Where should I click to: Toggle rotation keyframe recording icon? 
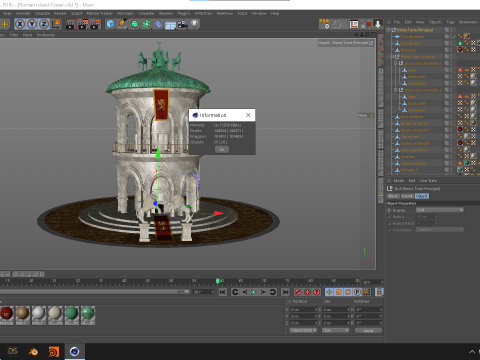pyautogui.click(x=348, y=292)
